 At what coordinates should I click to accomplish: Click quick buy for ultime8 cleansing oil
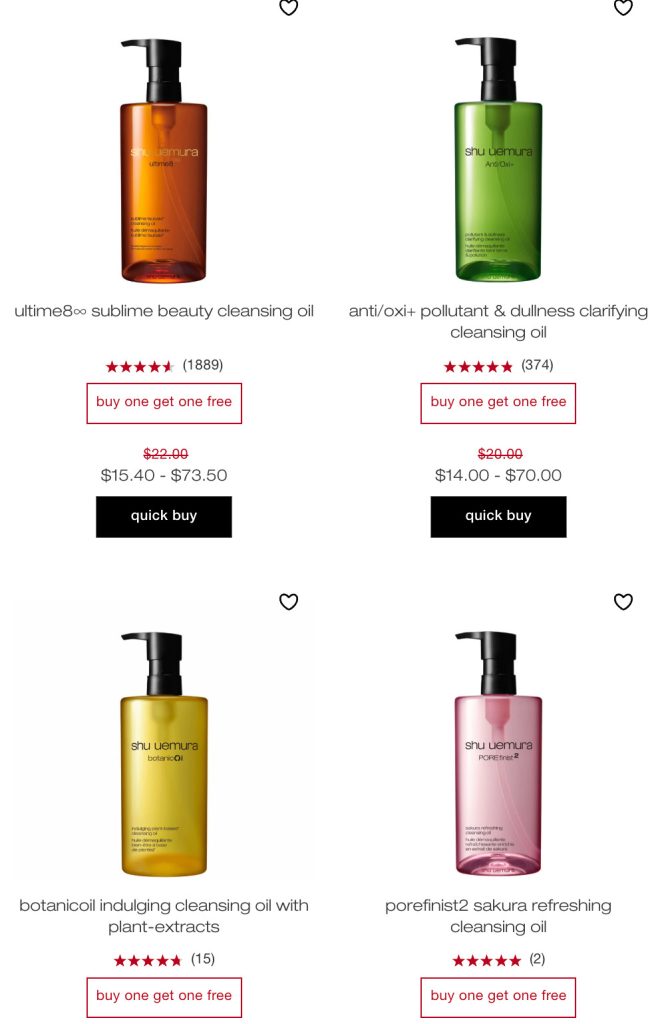(x=164, y=517)
